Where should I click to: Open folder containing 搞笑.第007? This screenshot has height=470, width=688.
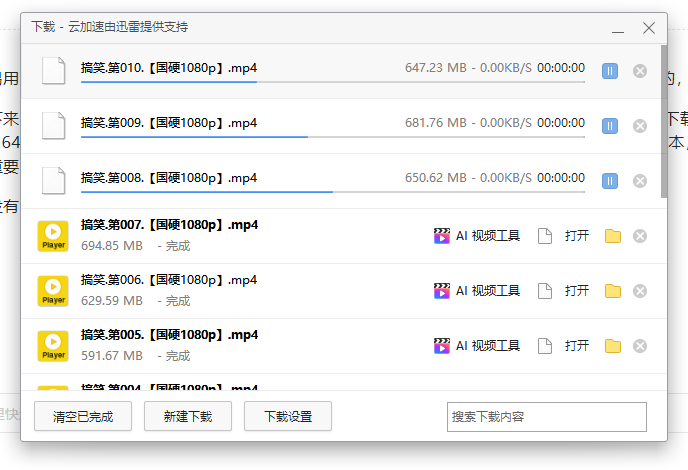613,236
